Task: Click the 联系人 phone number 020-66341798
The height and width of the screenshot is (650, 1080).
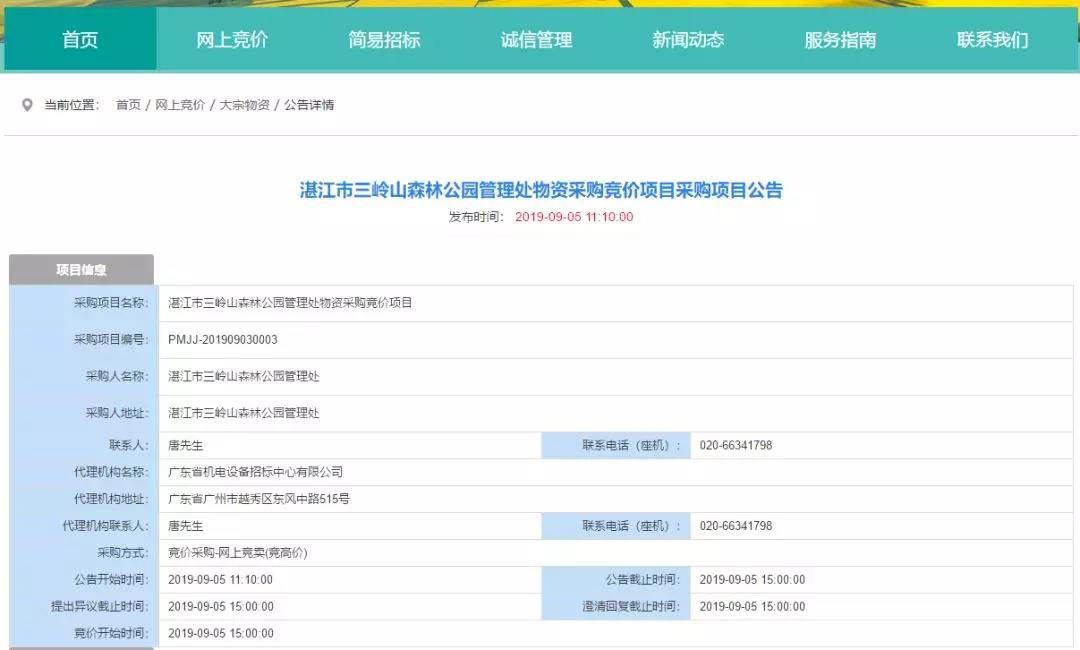Action: coord(736,445)
